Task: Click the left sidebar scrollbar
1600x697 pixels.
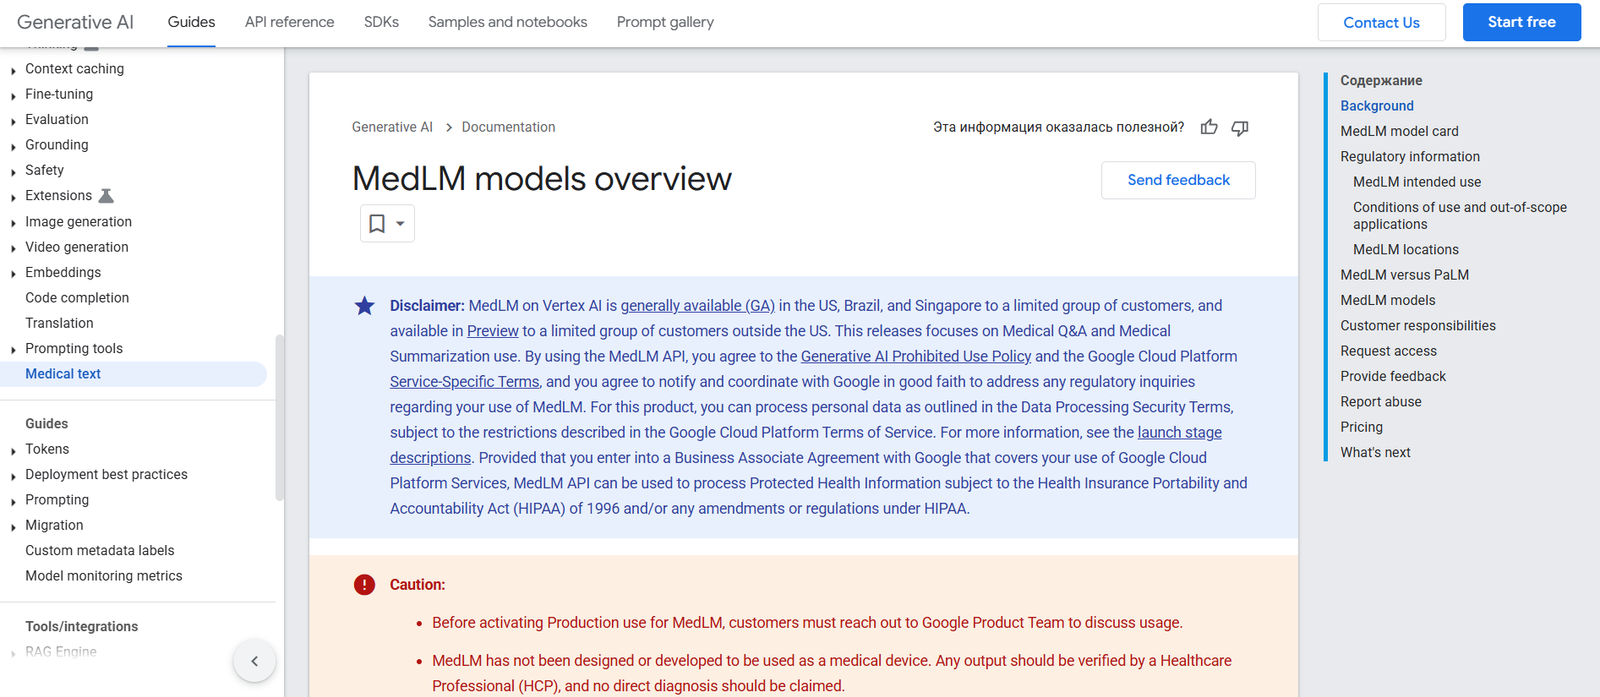Action: coord(280,418)
